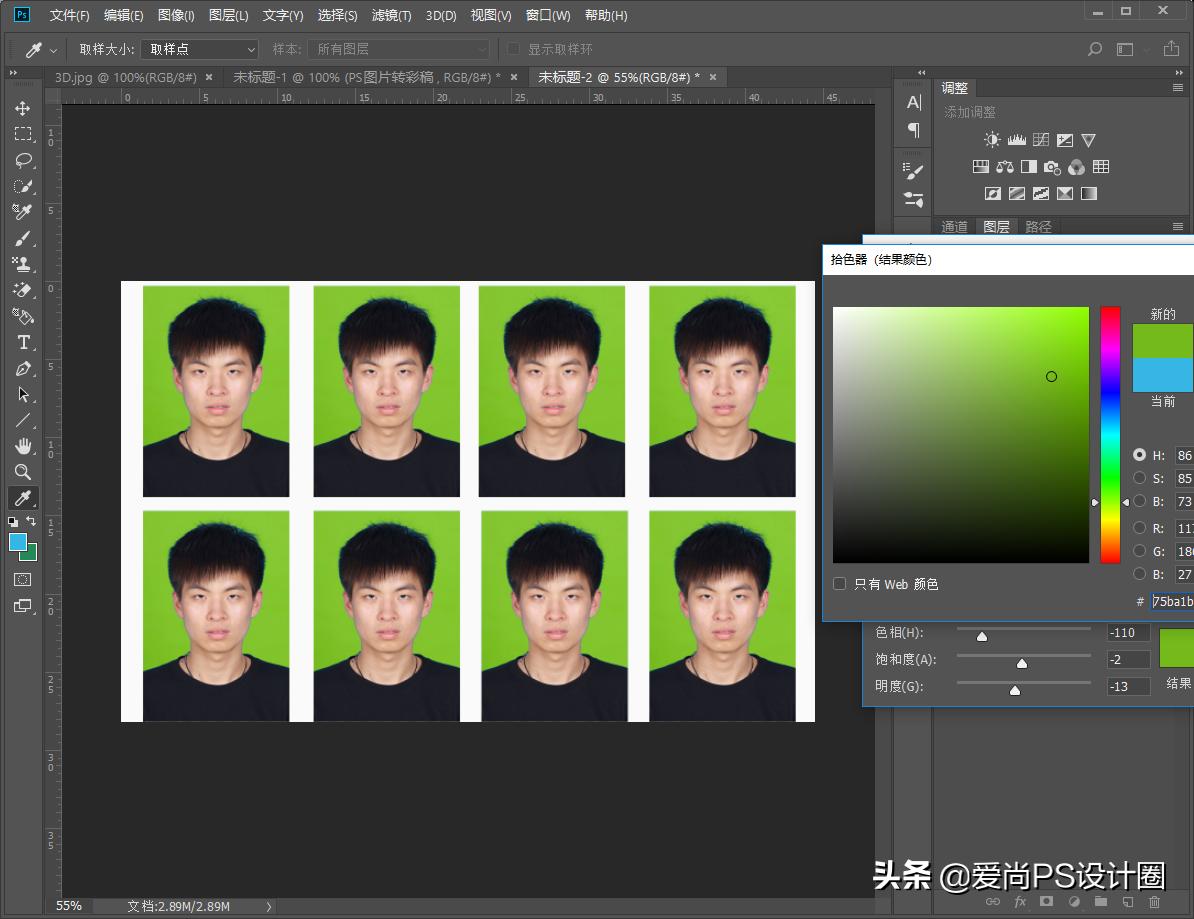This screenshot has height=919, width=1194.
Task: Switch to the 3D.jpg document tab
Action: 123,77
